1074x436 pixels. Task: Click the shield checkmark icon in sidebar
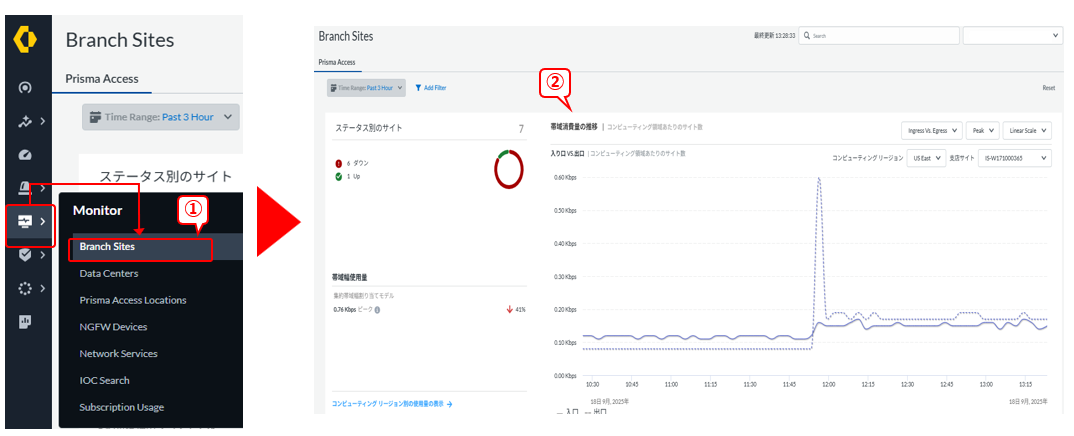pos(26,255)
